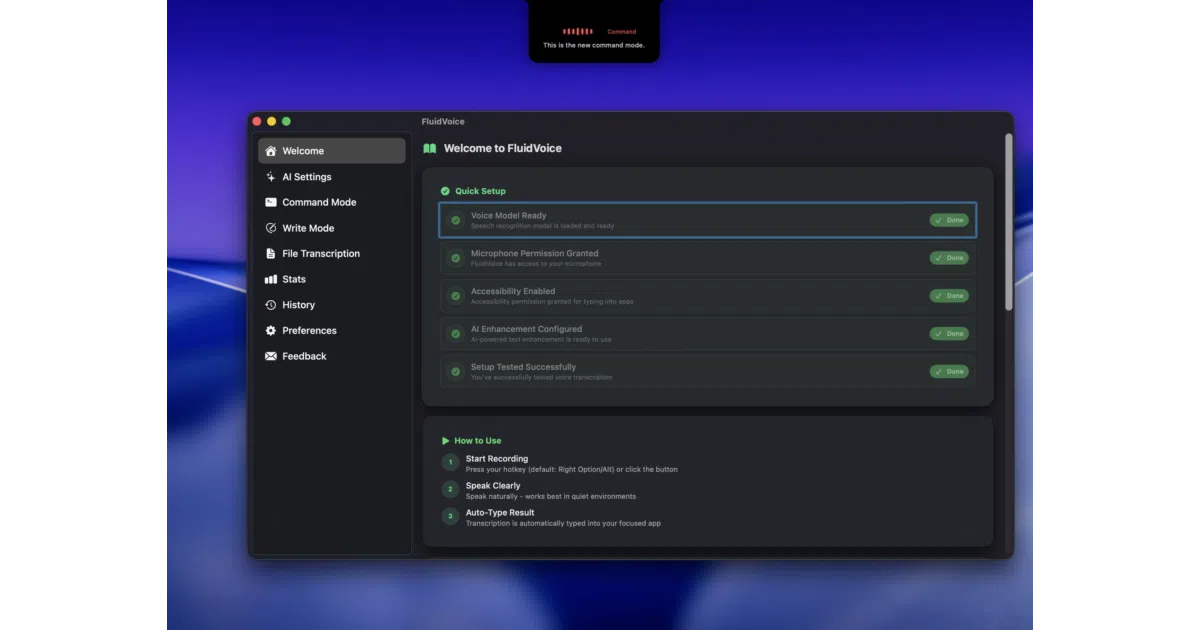Click the FluidVoice window title

pyautogui.click(x=443, y=122)
